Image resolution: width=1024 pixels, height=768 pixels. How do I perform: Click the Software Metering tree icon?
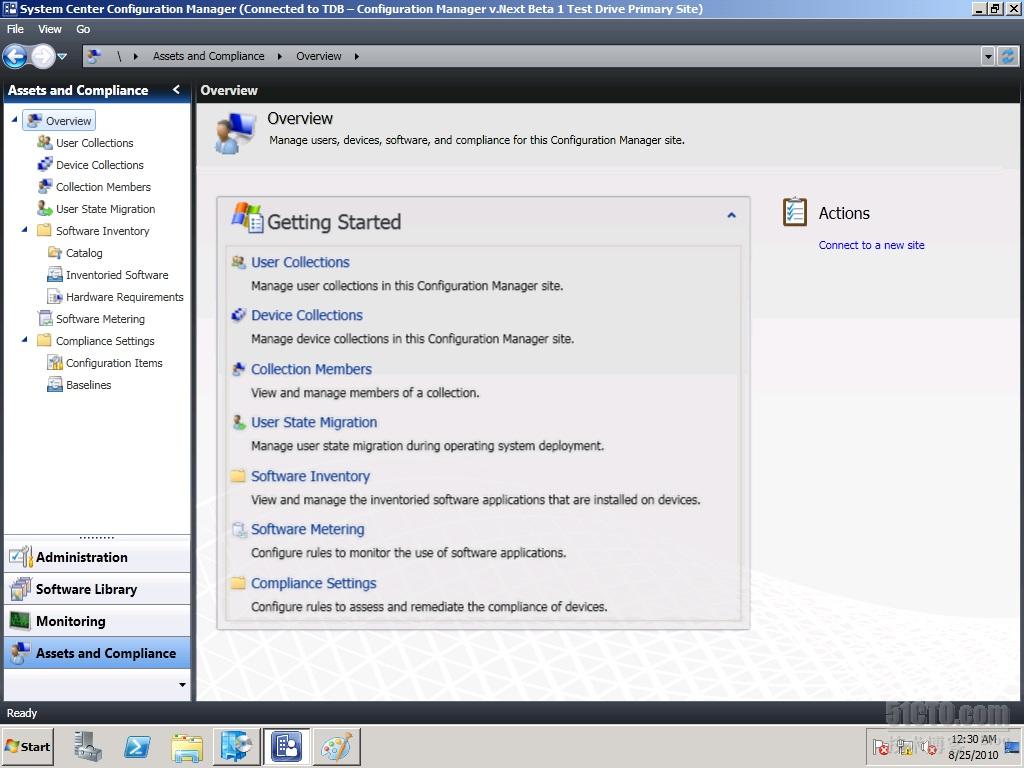point(45,318)
